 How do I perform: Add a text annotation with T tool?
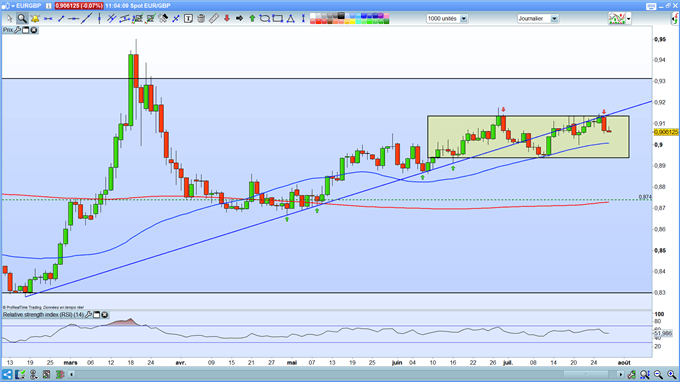coord(188,19)
